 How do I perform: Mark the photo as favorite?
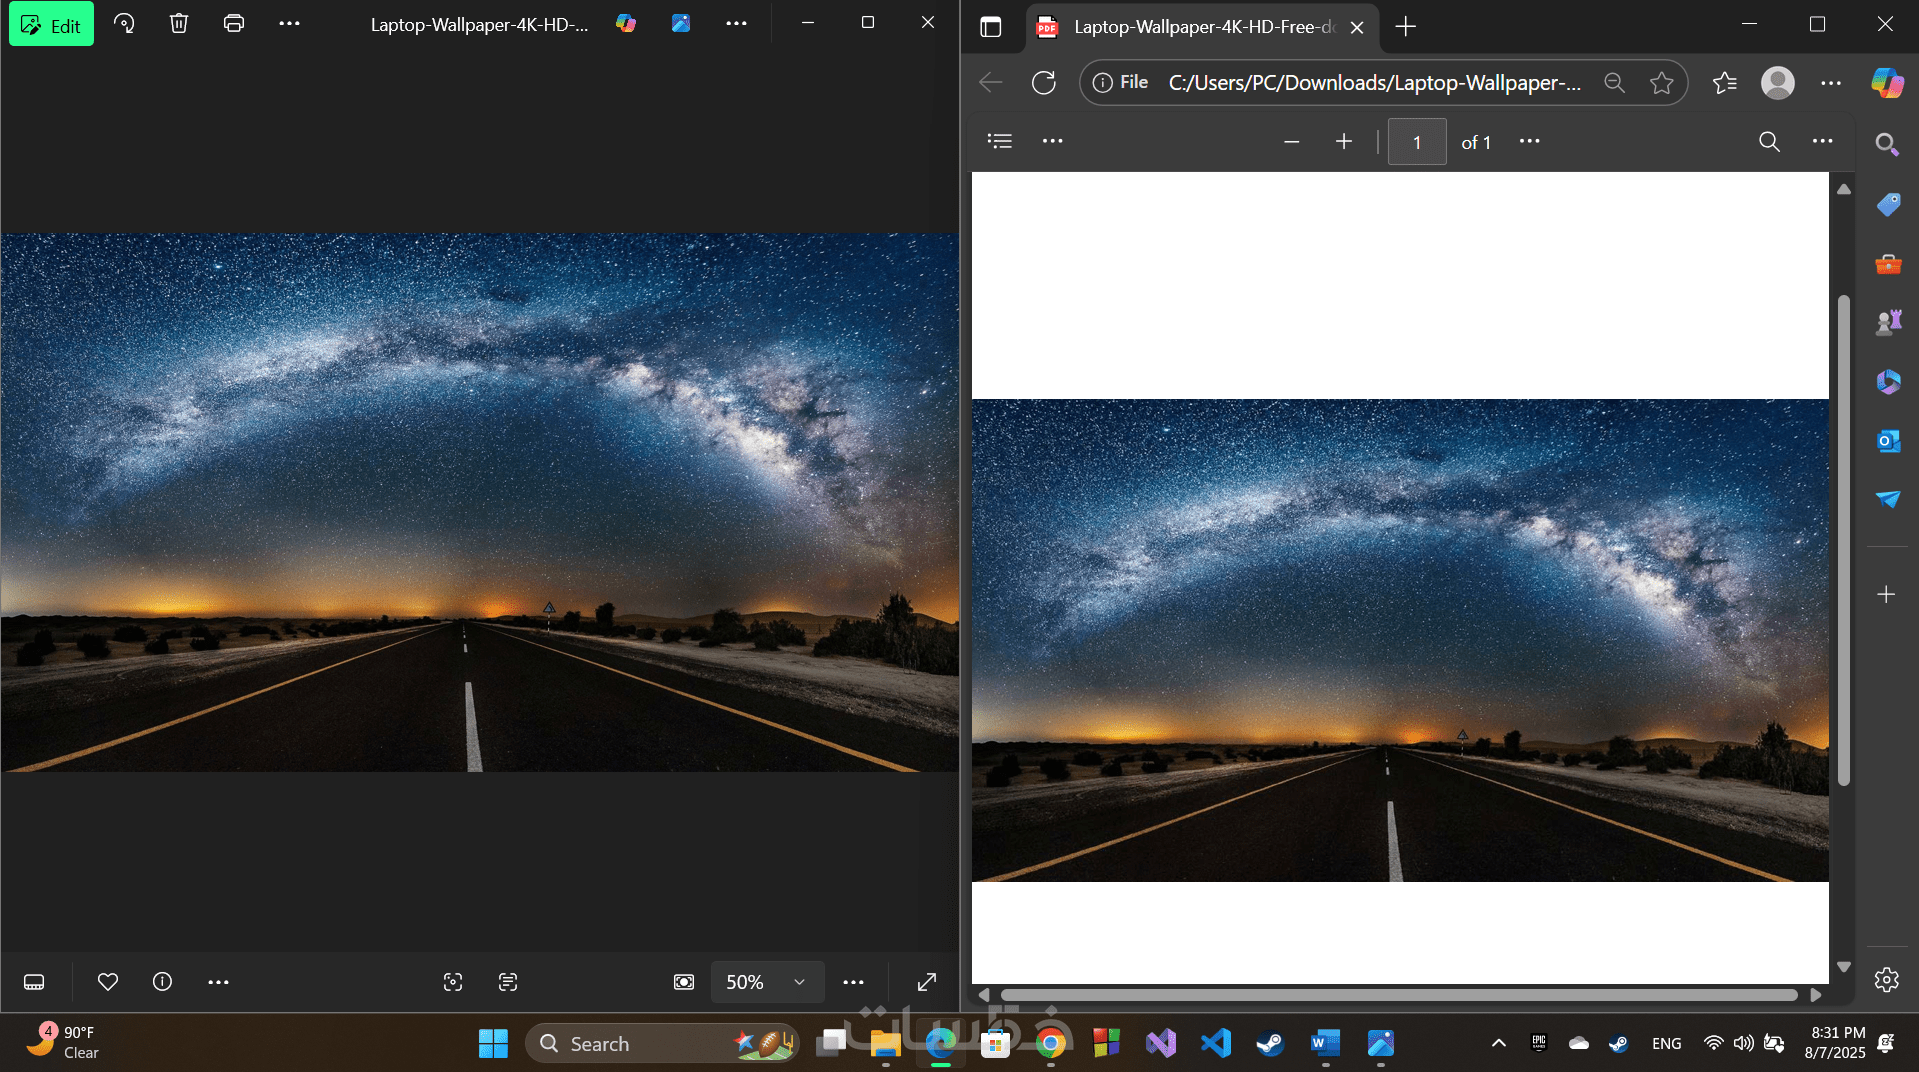coord(108,982)
